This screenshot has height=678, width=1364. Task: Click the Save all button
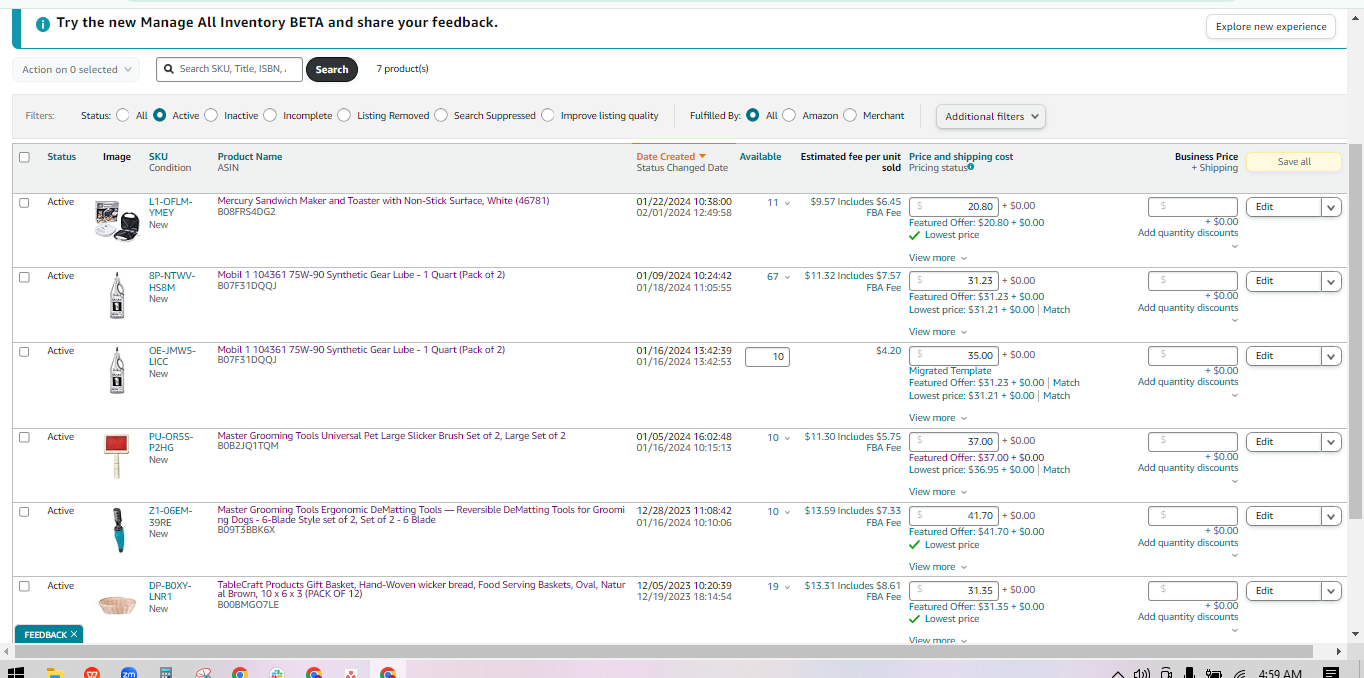pyautogui.click(x=1294, y=162)
